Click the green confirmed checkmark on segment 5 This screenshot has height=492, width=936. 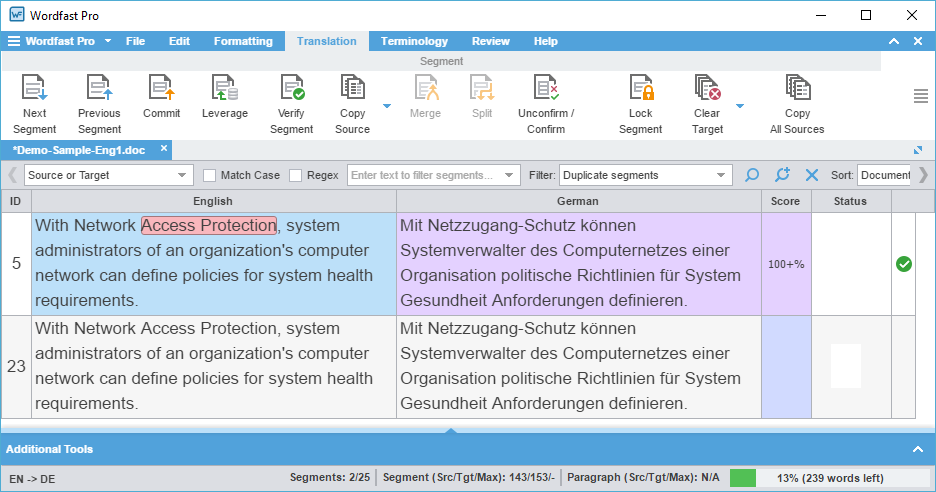904,264
